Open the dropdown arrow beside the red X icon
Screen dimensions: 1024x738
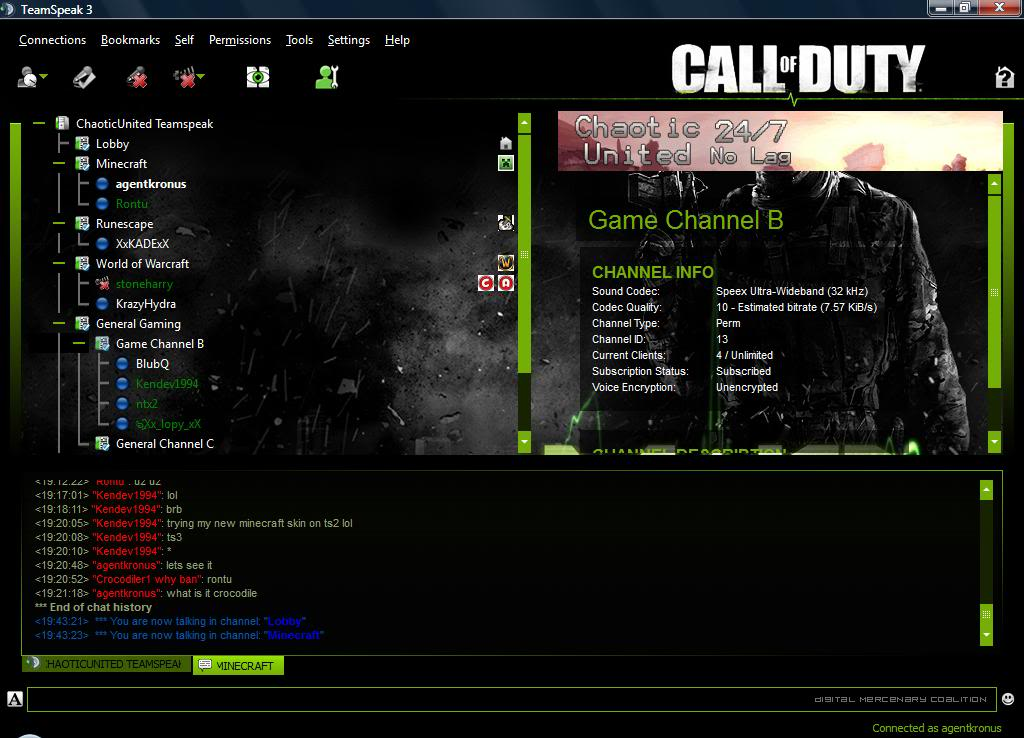click(201, 77)
